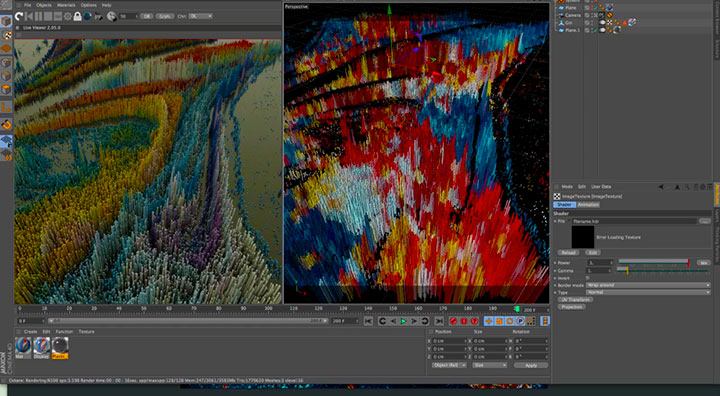Viewport: 720px width, 396px height.
Task: Click the Edit button below texture preview
Action: click(592, 253)
